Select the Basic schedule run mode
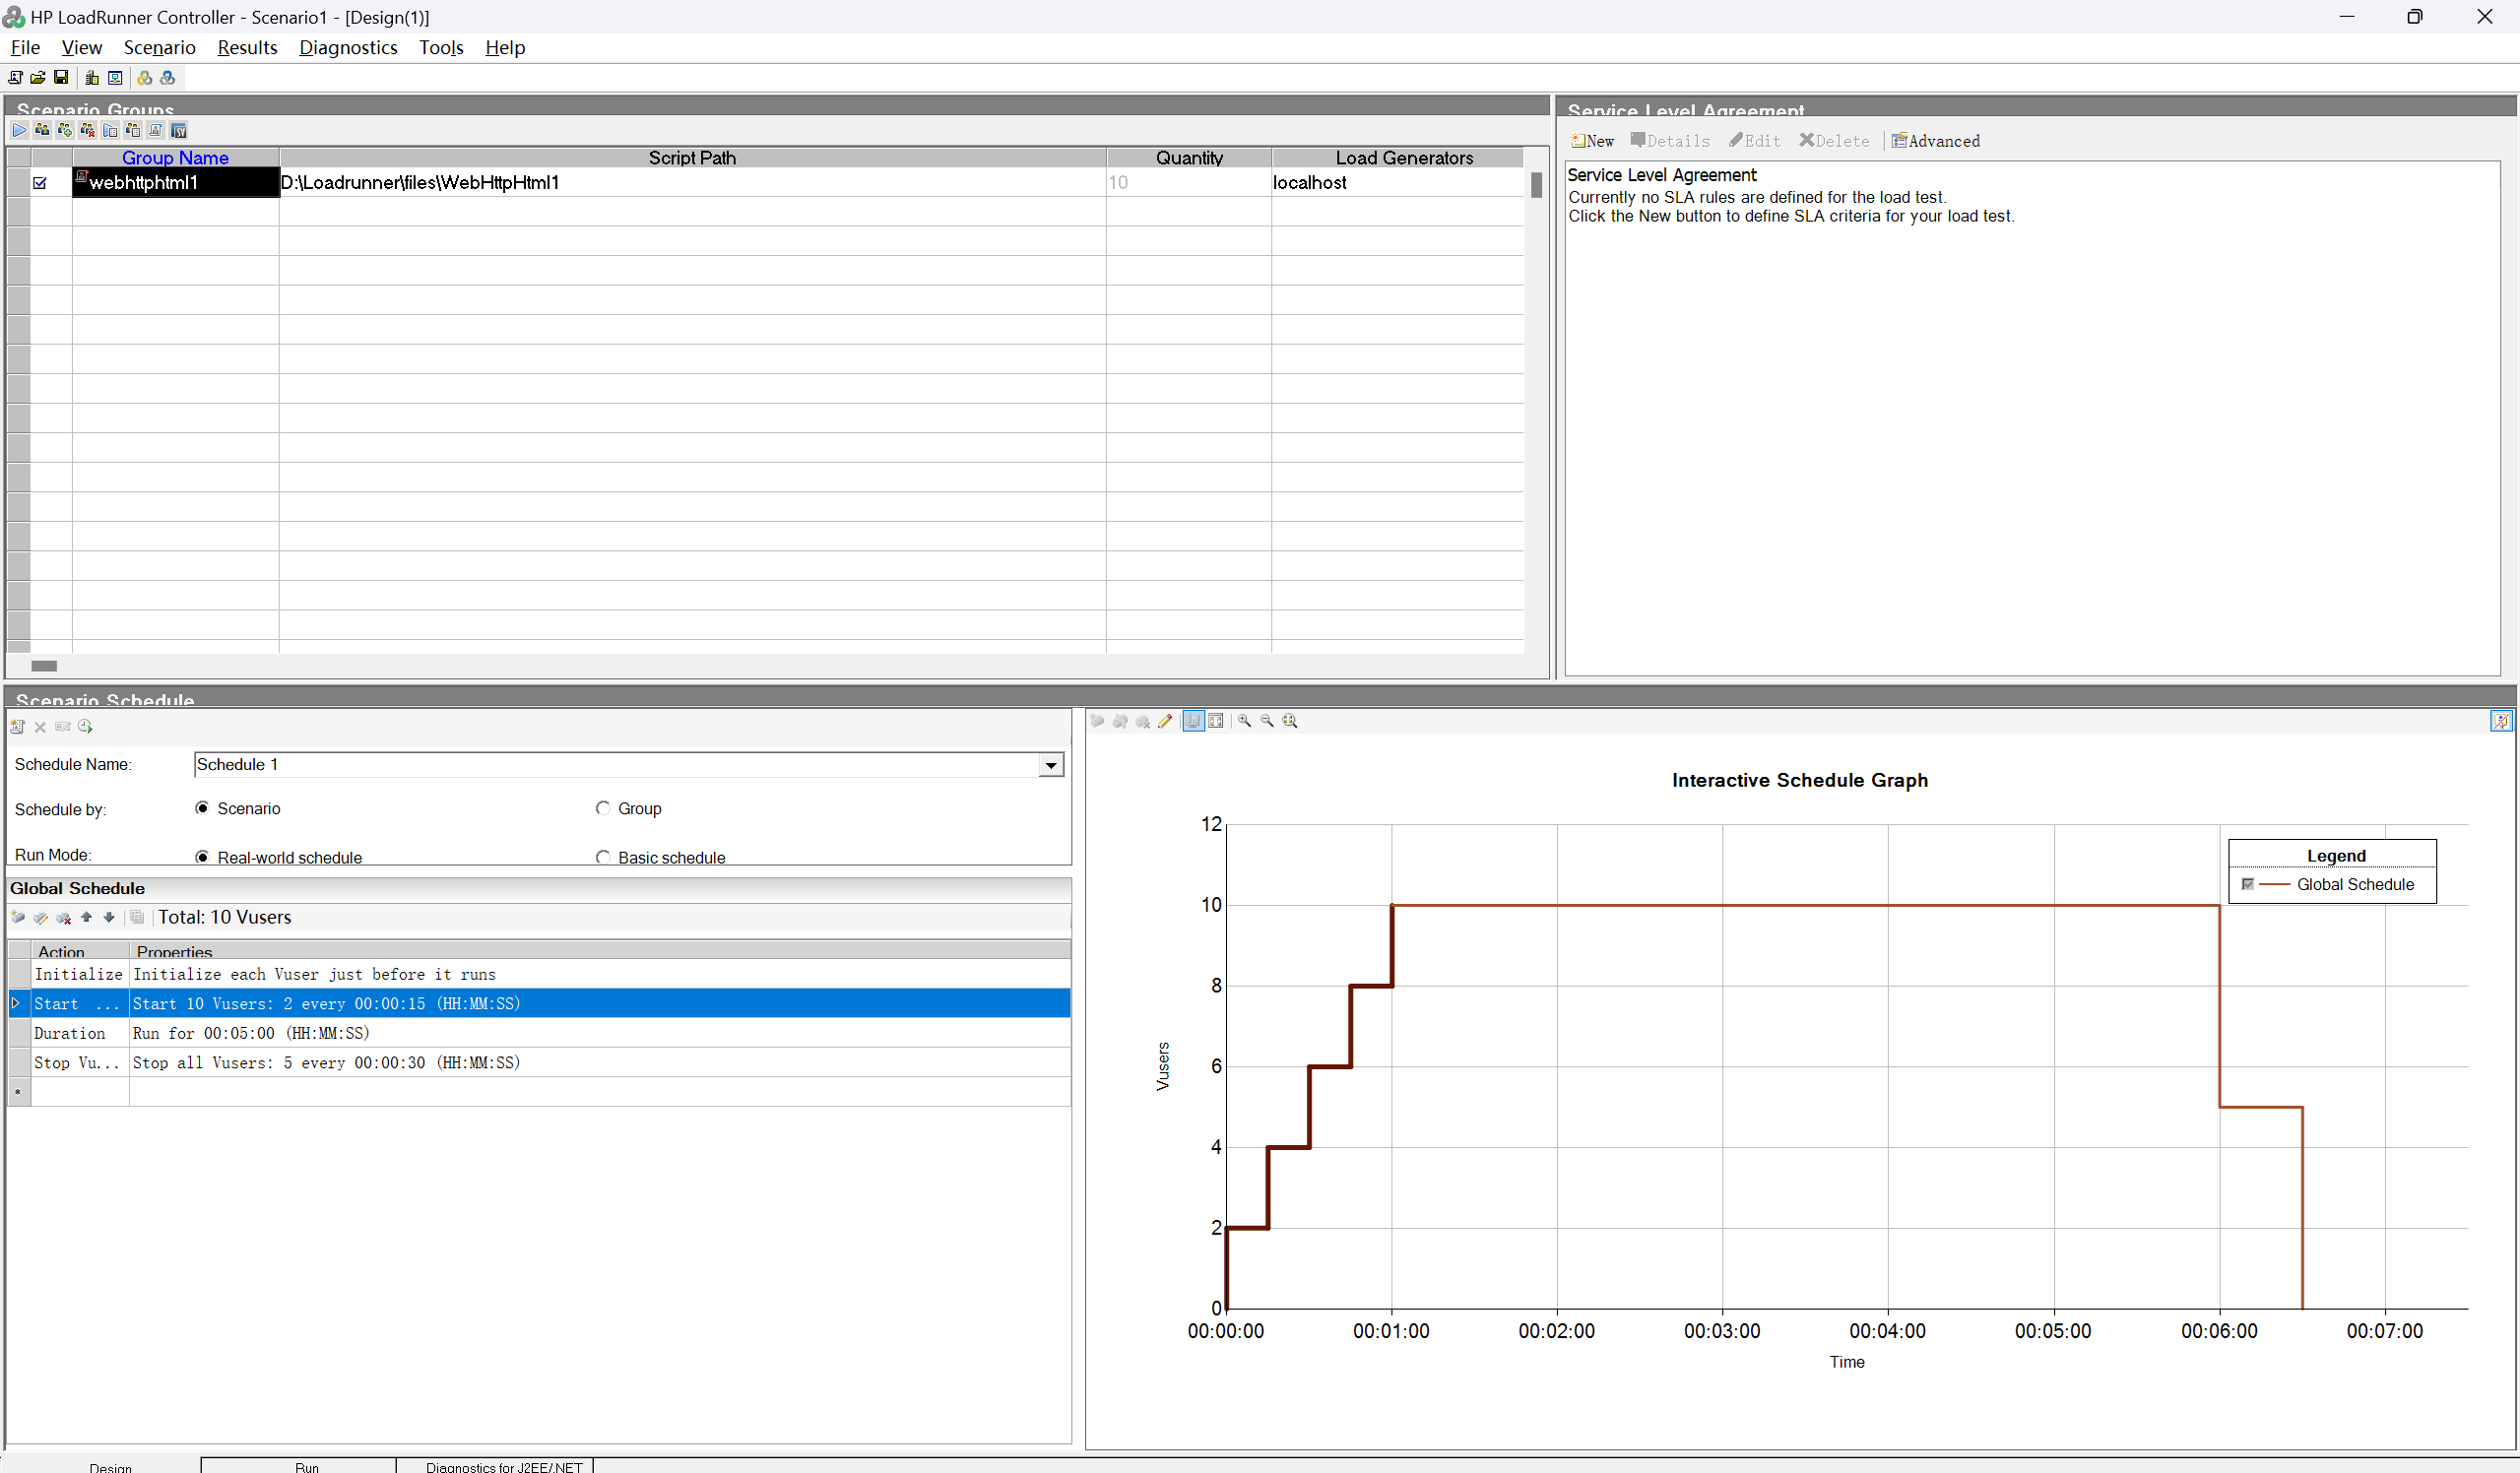This screenshot has height=1473, width=2520. point(603,857)
